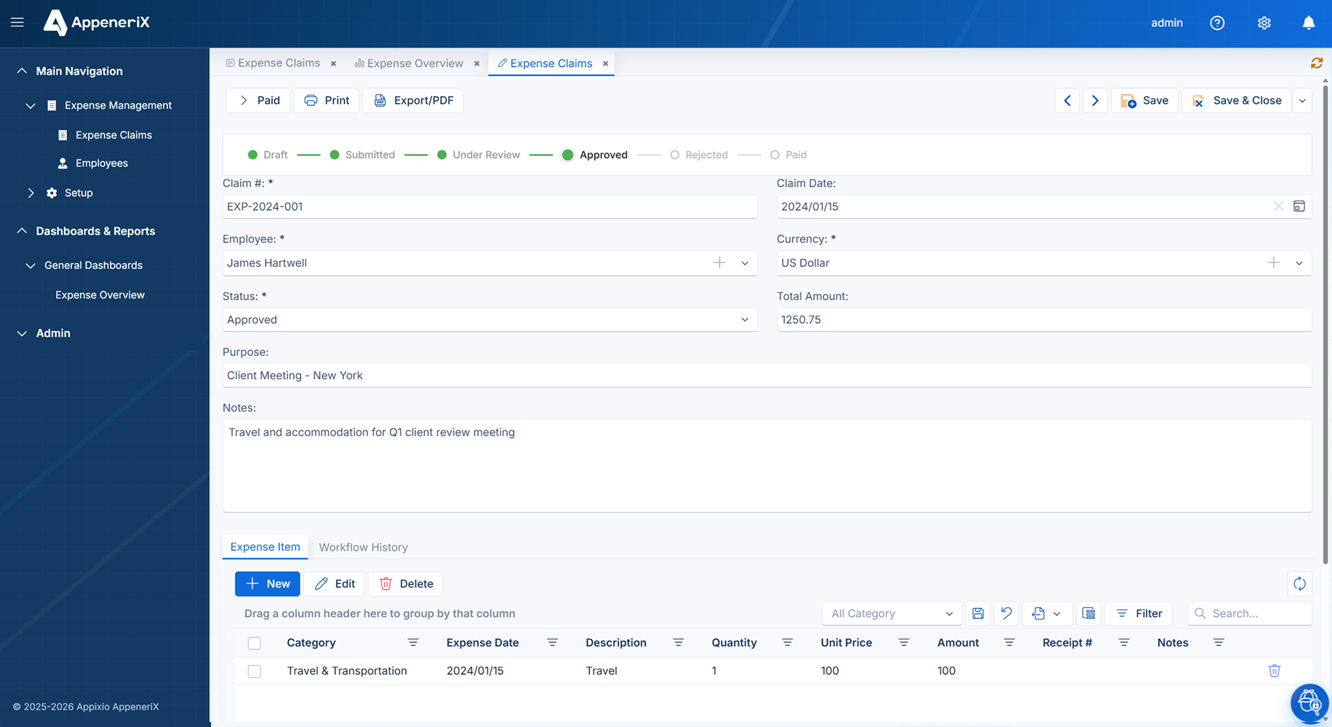This screenshot has width=1332, height=727.
Task: Click the Save button
Action: tap(1144, 100)
